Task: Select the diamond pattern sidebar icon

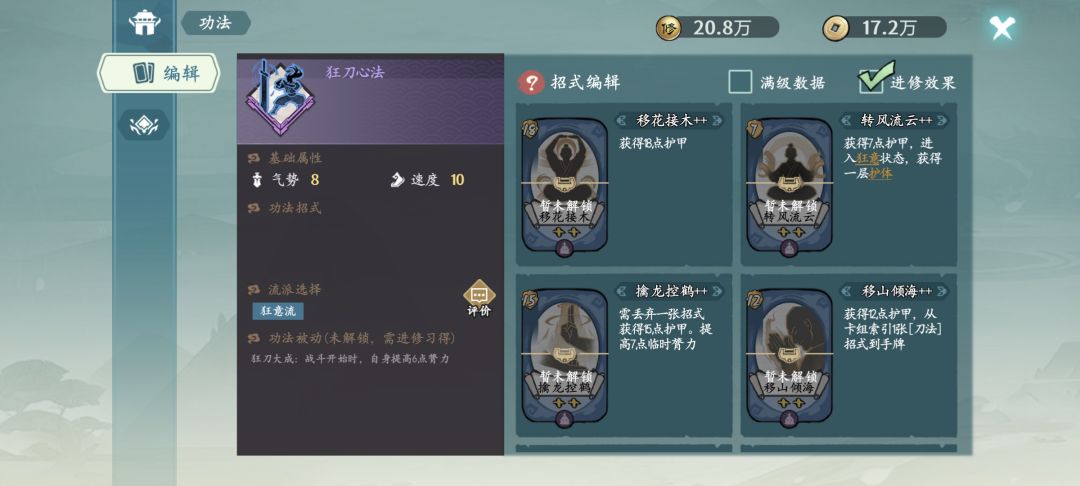Action: 144,125
